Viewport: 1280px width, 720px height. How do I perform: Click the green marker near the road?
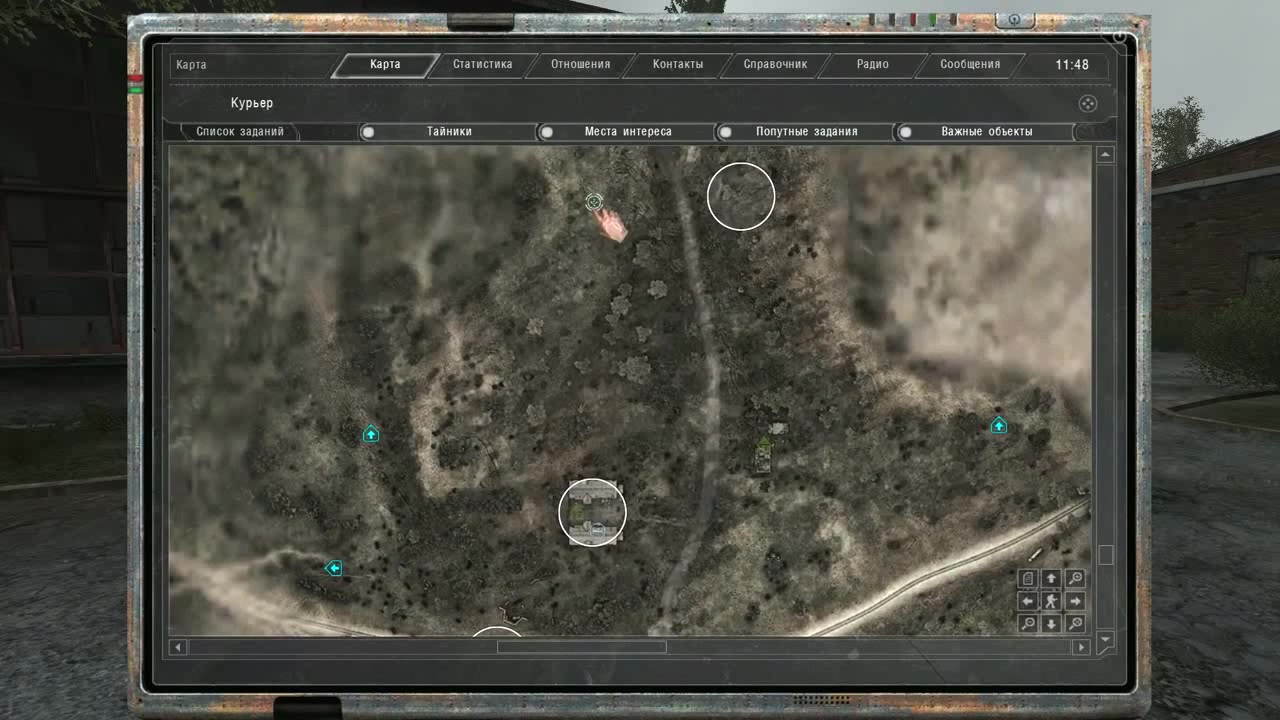point(764,445)
